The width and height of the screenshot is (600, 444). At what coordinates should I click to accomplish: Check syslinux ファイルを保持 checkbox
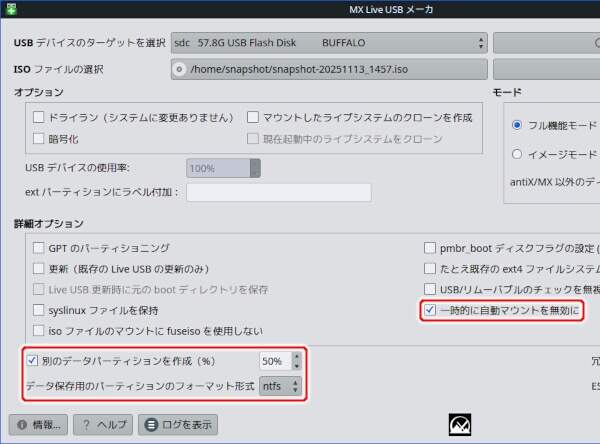point(39,310)
